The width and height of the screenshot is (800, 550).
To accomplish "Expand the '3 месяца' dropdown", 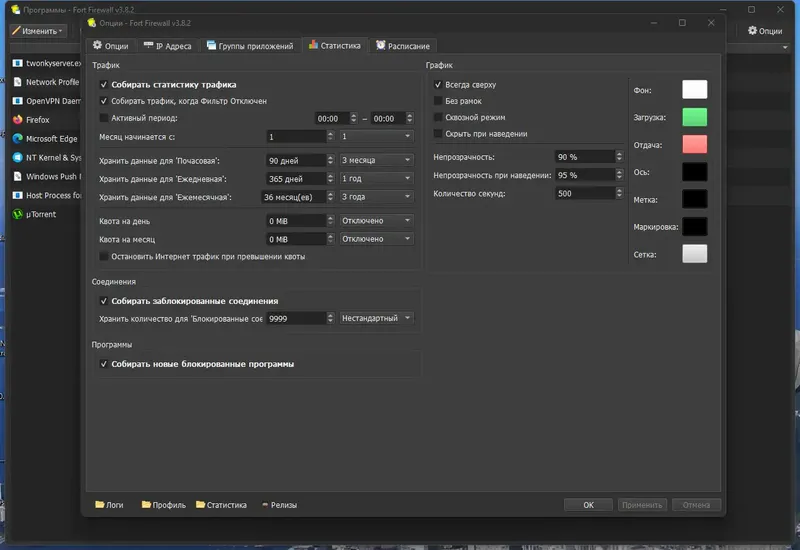I will point(376,160).
